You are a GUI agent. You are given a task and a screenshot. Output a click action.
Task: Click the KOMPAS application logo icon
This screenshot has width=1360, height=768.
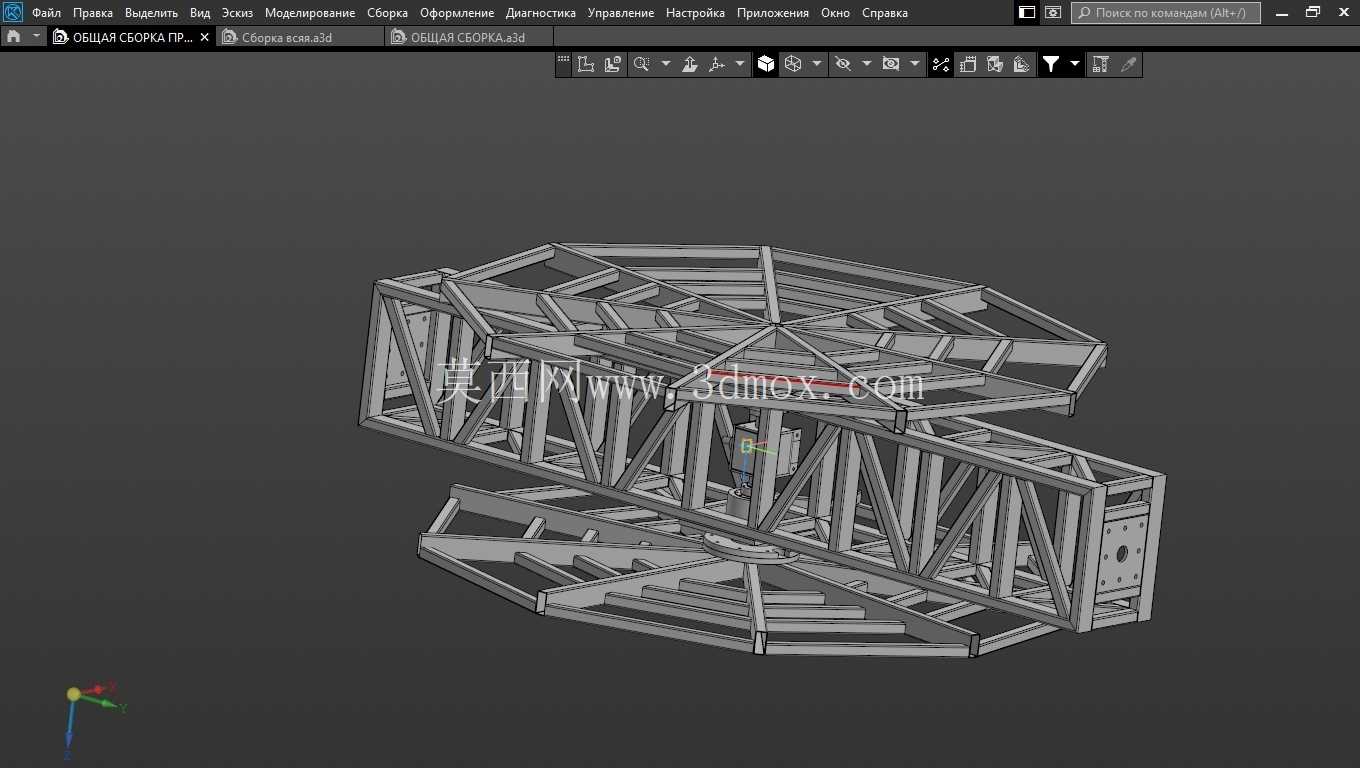tap(13, 12)
